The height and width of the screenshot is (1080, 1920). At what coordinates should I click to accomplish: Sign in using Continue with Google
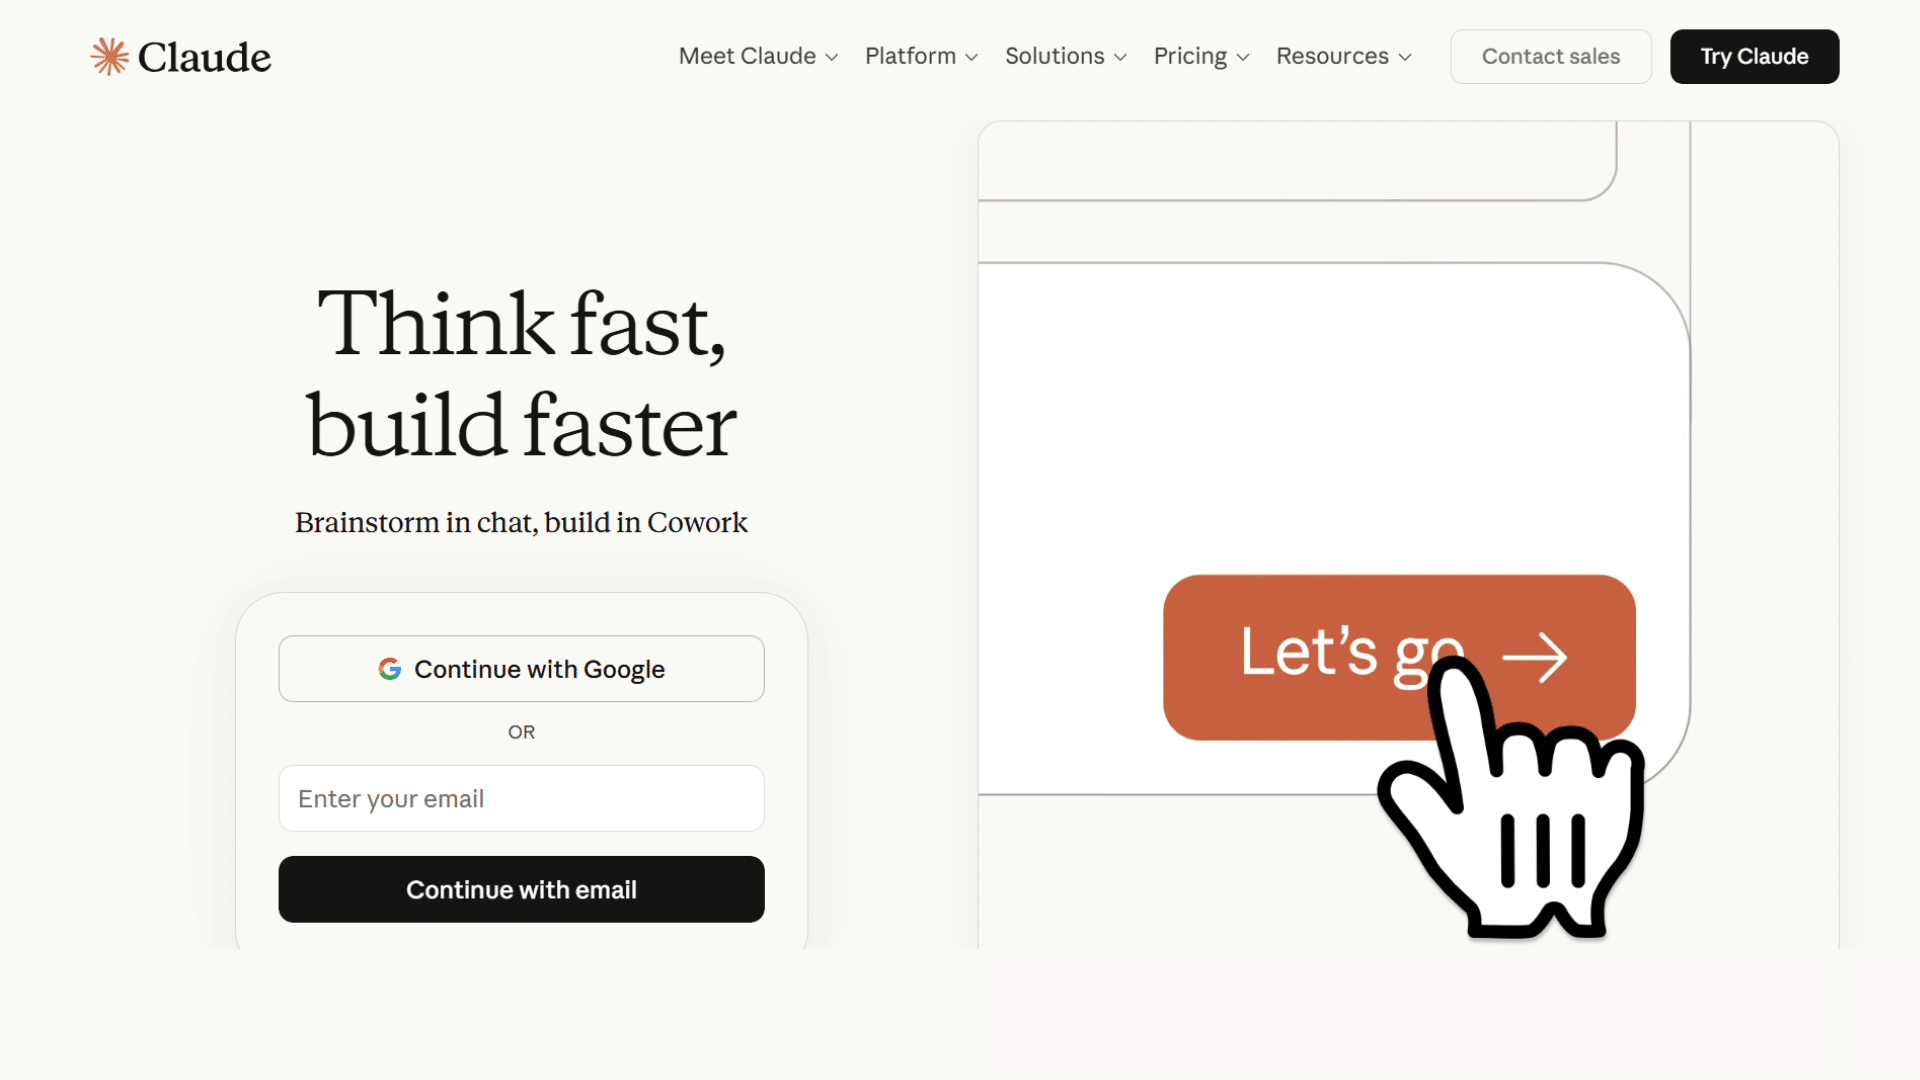tap(521, 669)
